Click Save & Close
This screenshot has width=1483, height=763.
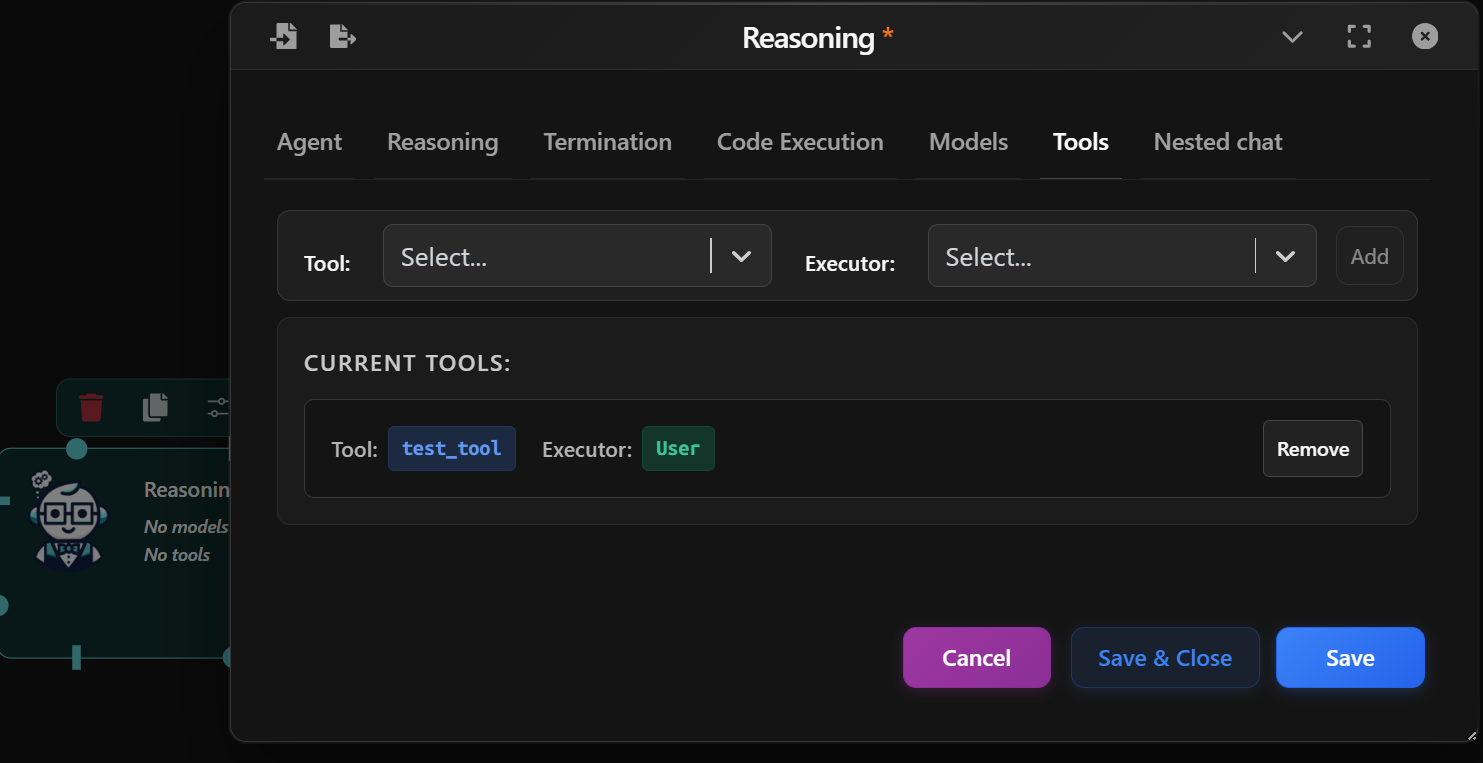pyautogui.click(x=1165, y=657)
